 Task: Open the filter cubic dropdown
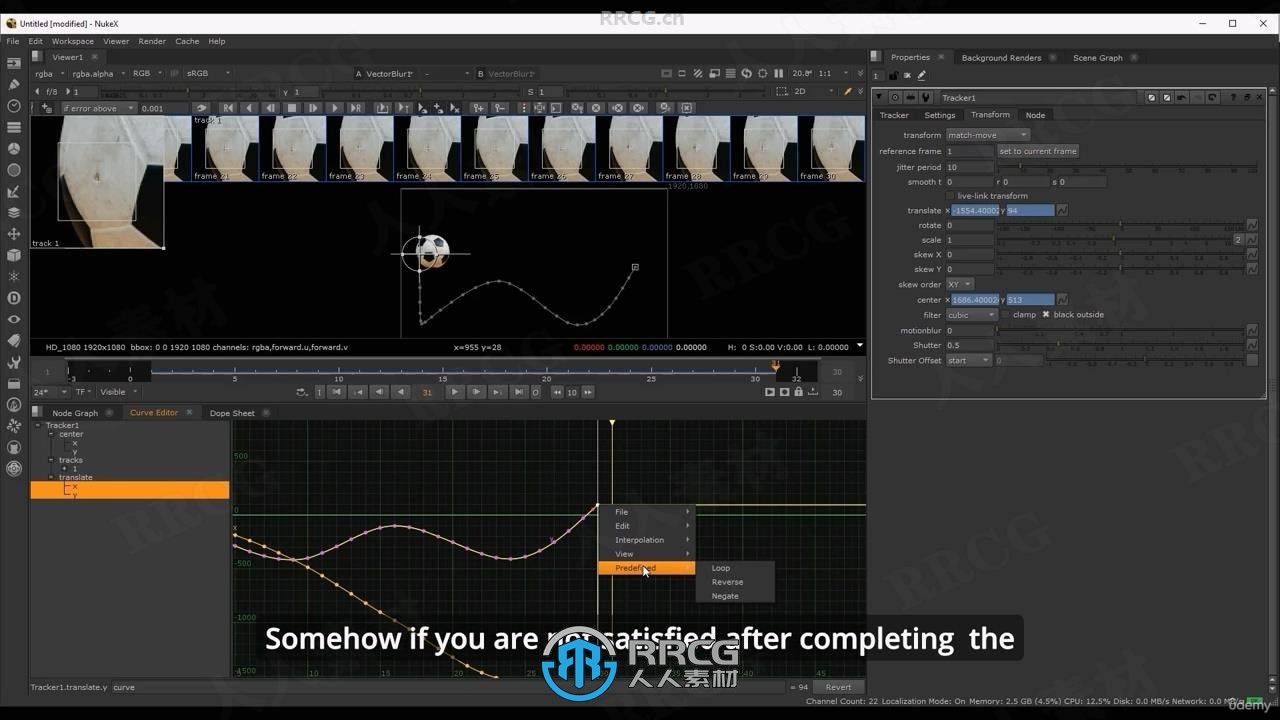(x=972, y=315)
